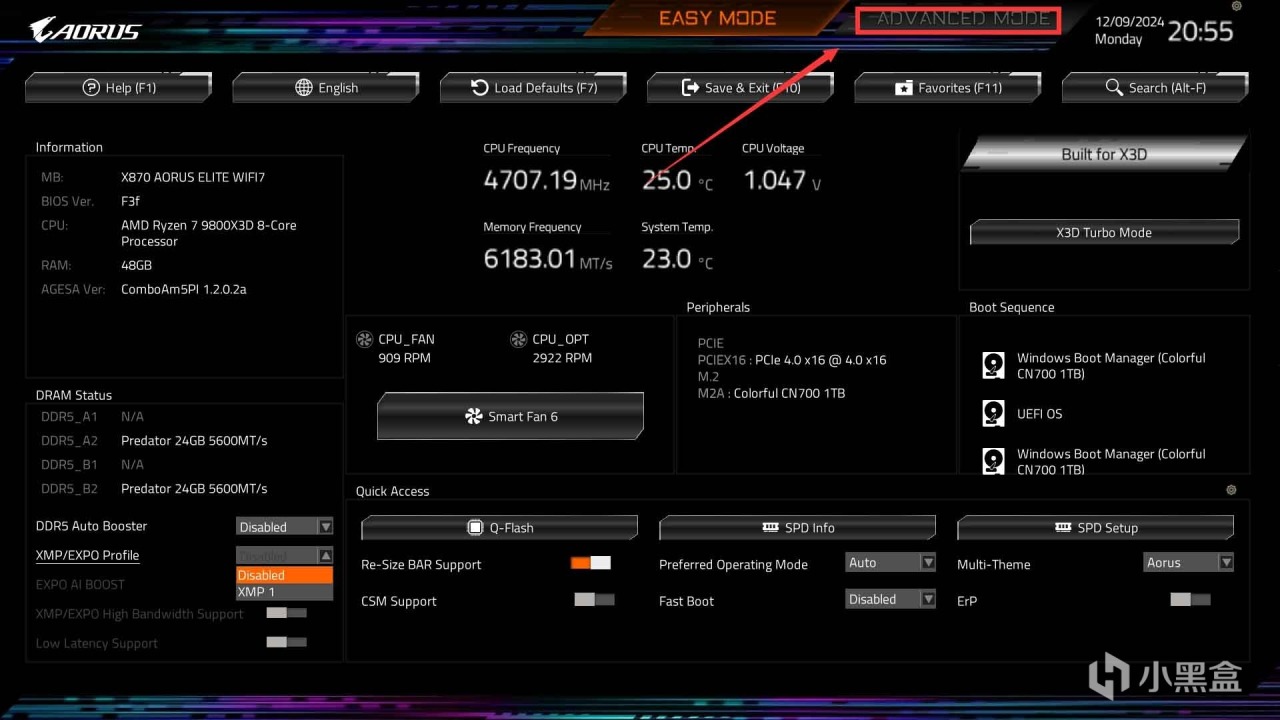This screenshot has height=720, width=1280.
Task: Open Favorites via the star folder icon
Action: pyautogui.click(x=903, y=88)
